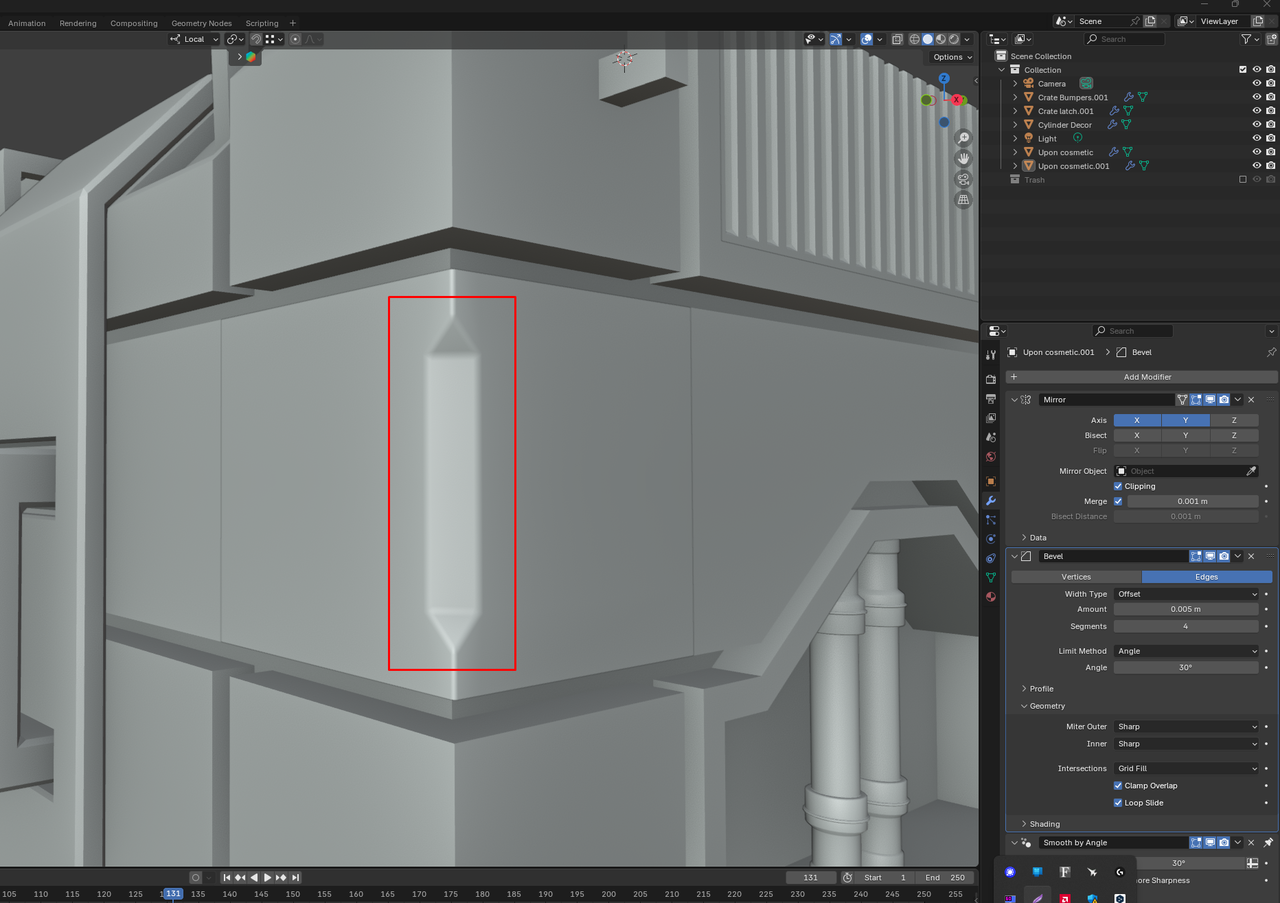
Task: Toggle the camera view gizmo
Action: (964, 180)
